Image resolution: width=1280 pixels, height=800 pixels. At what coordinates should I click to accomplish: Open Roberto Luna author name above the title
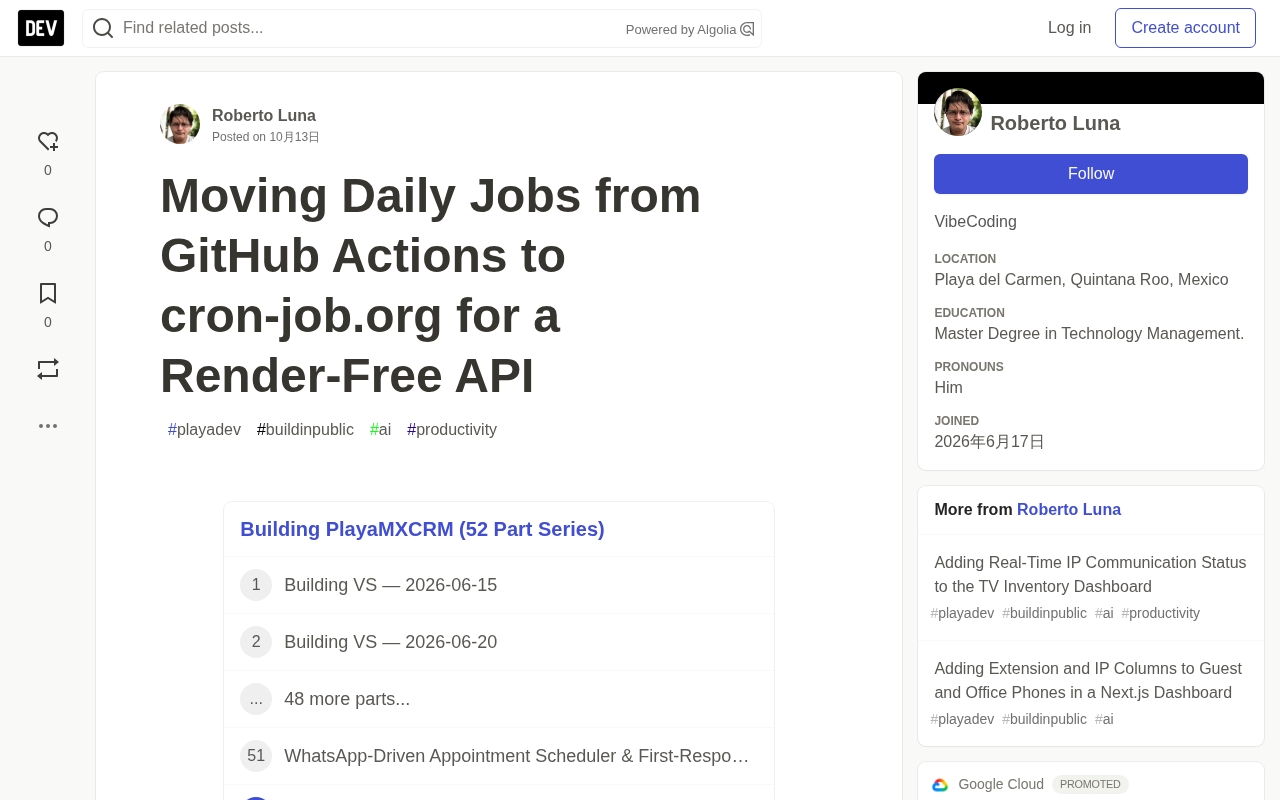pyautogui.click(x=264, y=115)
